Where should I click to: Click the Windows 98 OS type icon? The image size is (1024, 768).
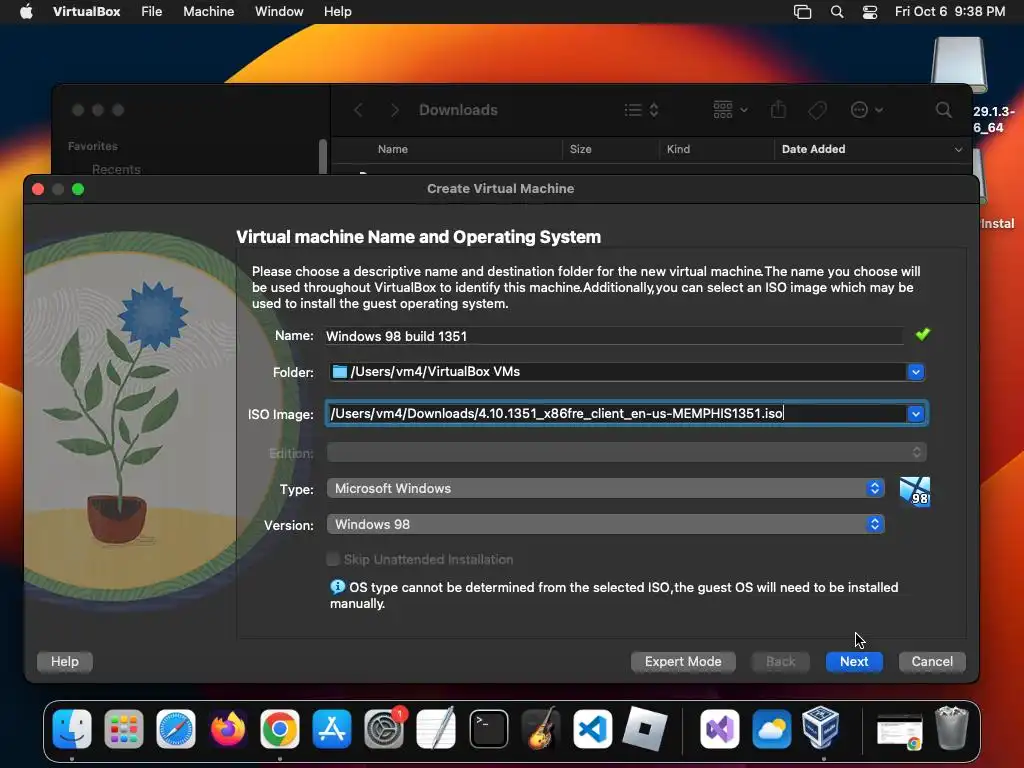coord(914,491)
